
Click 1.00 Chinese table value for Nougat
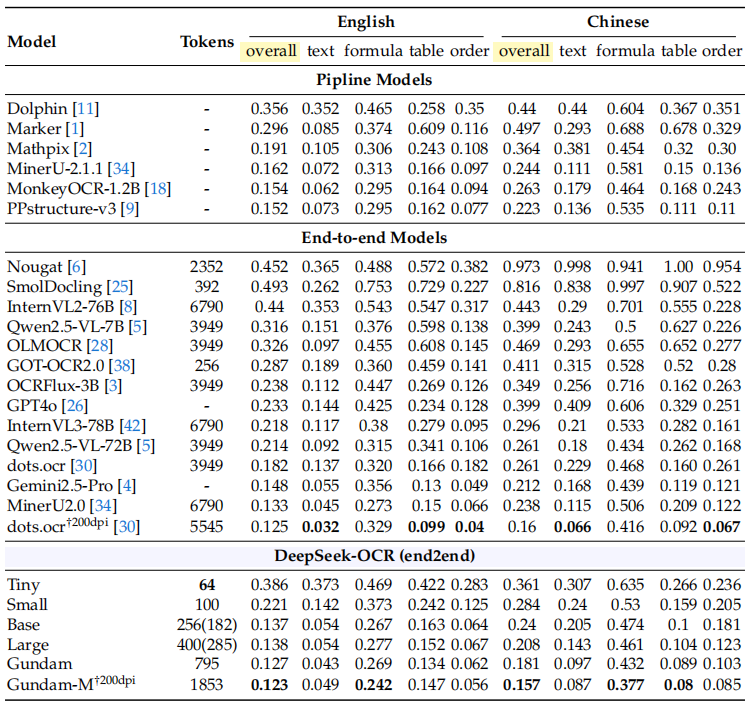(678, 267)
